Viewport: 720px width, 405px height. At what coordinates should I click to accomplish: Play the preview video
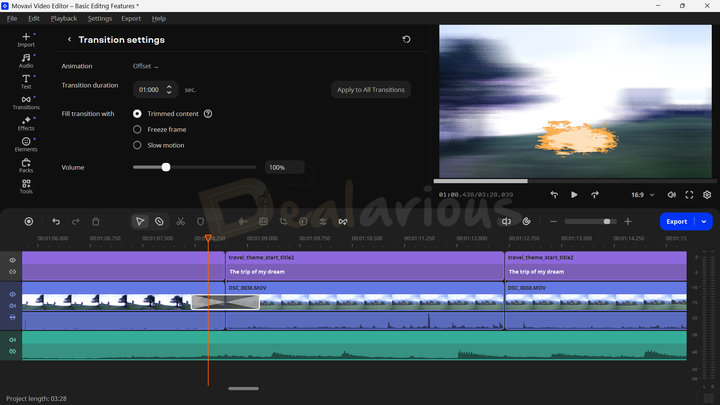tap(574, 195)
